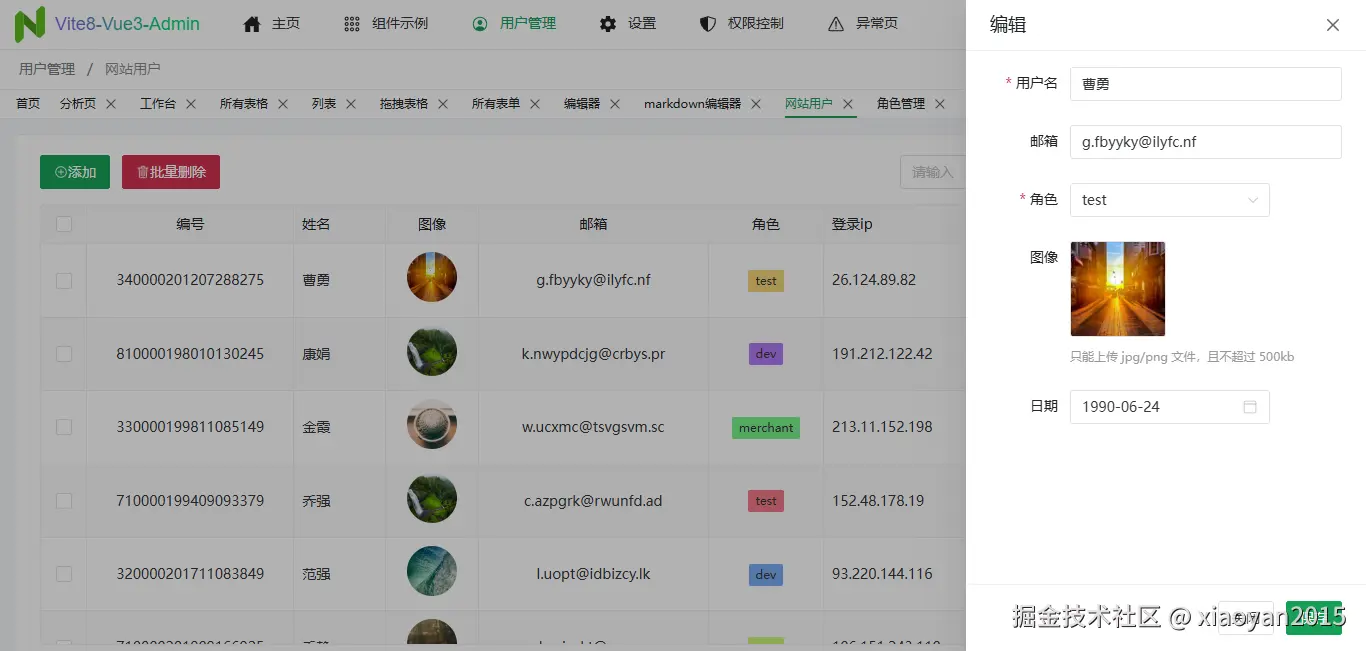Click avatar image in 范强 row

432,572
